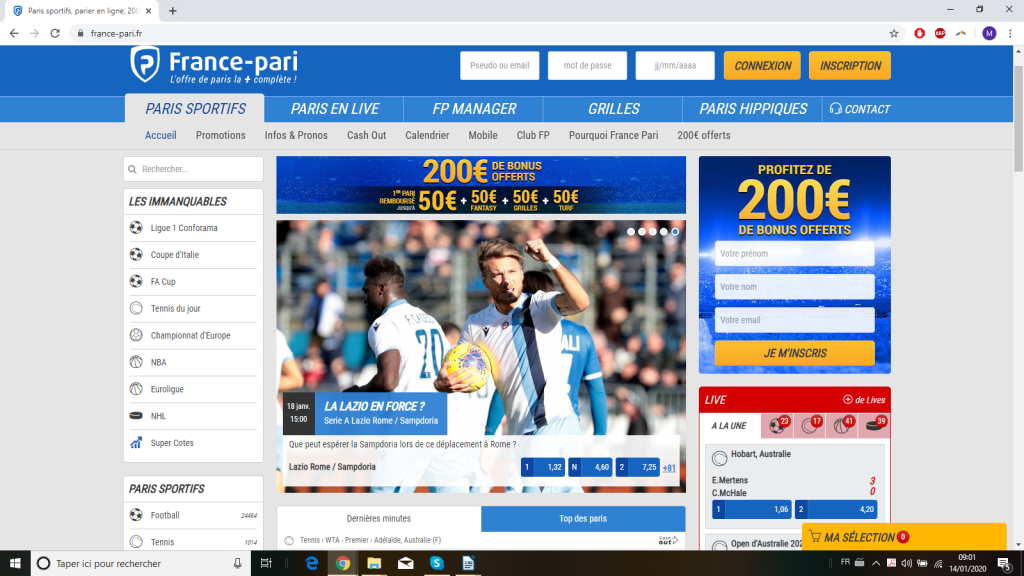Expand more lives with + de Lives
Viewport: 1024px width, 576px height.
pos(864,400)
